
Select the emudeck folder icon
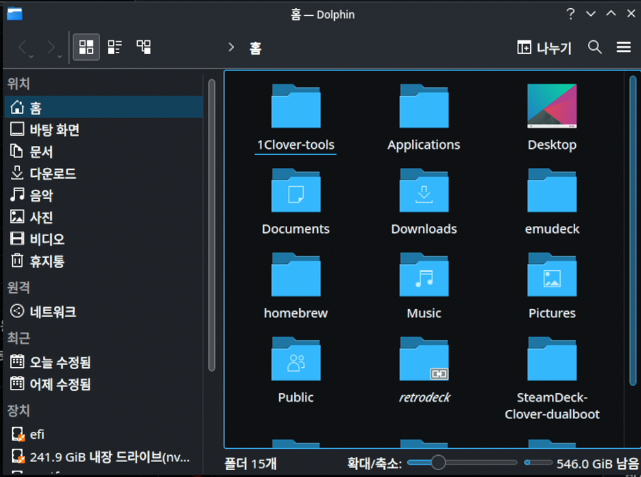click(552, 190)
